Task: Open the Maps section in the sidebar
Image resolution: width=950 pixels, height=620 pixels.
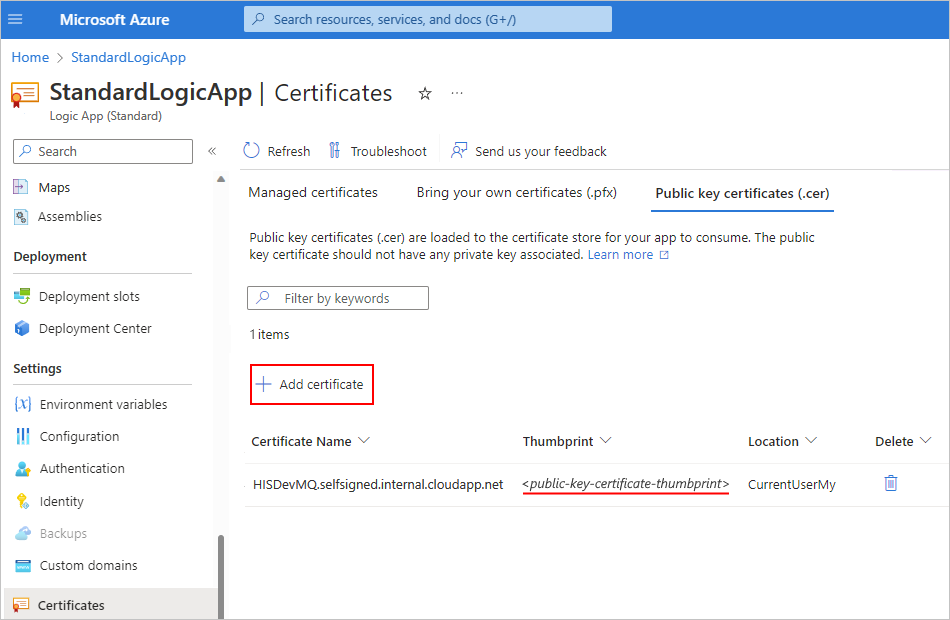Action: pyautogui.click(x=57, y=186)
